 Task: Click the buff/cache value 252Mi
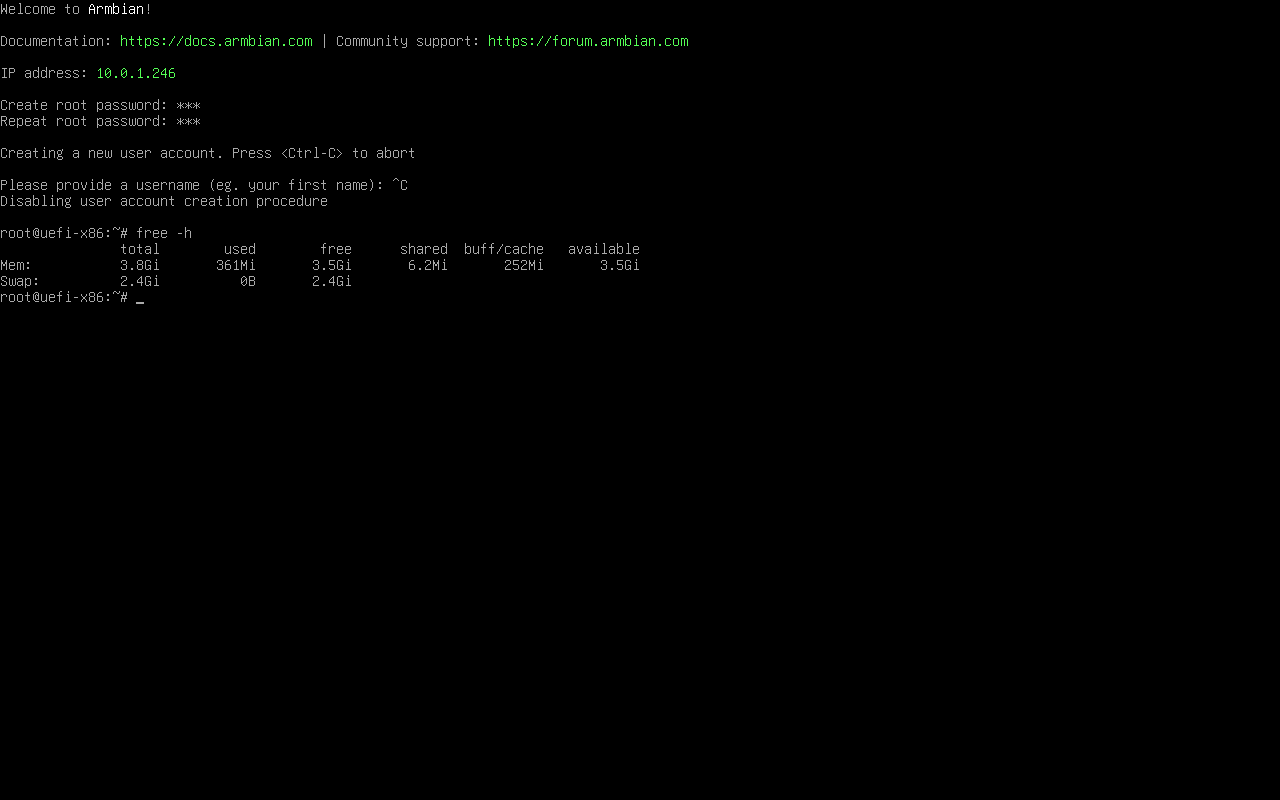pyautogui.click(x=524, y=265)
